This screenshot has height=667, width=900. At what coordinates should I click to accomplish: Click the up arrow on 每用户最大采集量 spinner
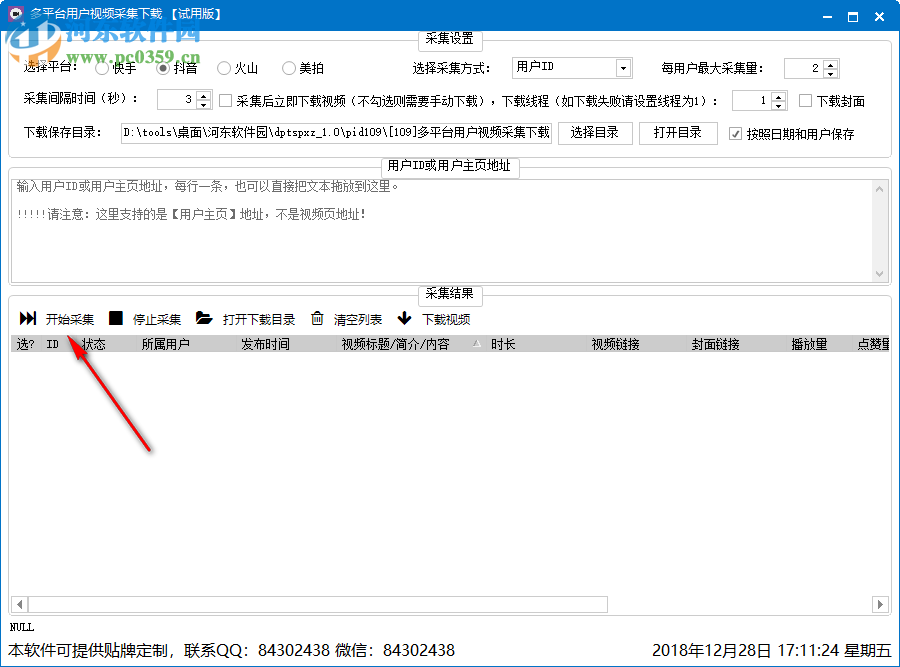click(830, 63)
